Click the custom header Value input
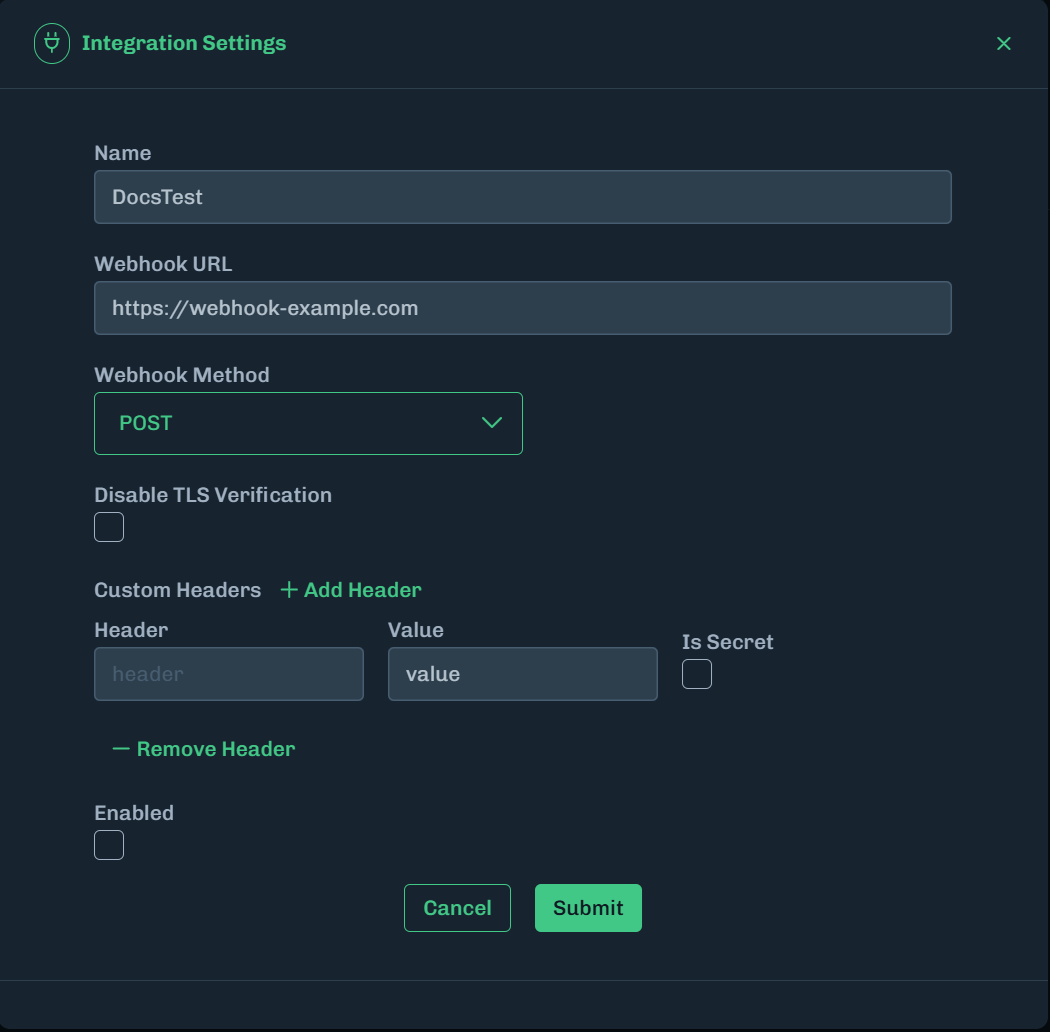 [522, 674]
